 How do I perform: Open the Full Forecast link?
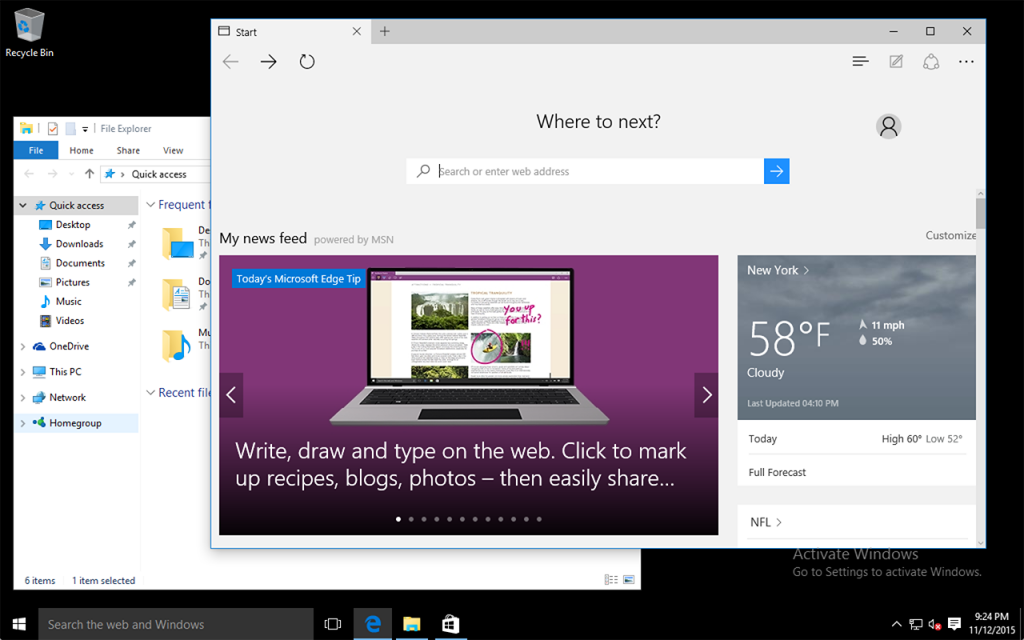pos(777,472)
